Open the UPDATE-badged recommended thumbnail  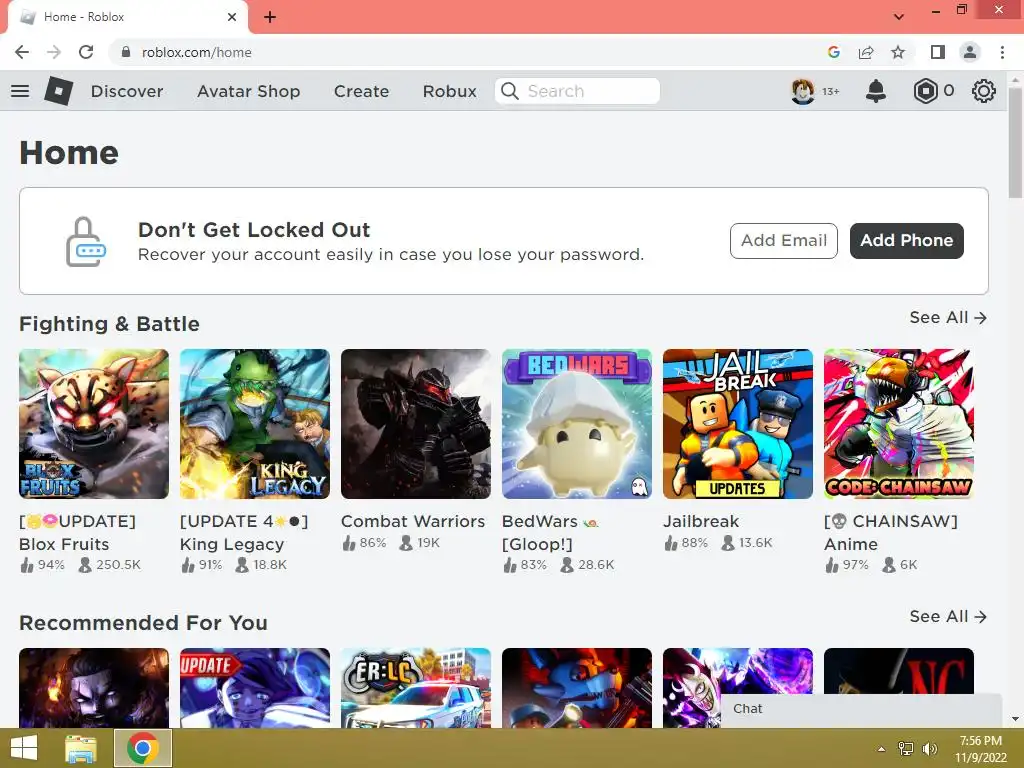(x=255, y=688)
